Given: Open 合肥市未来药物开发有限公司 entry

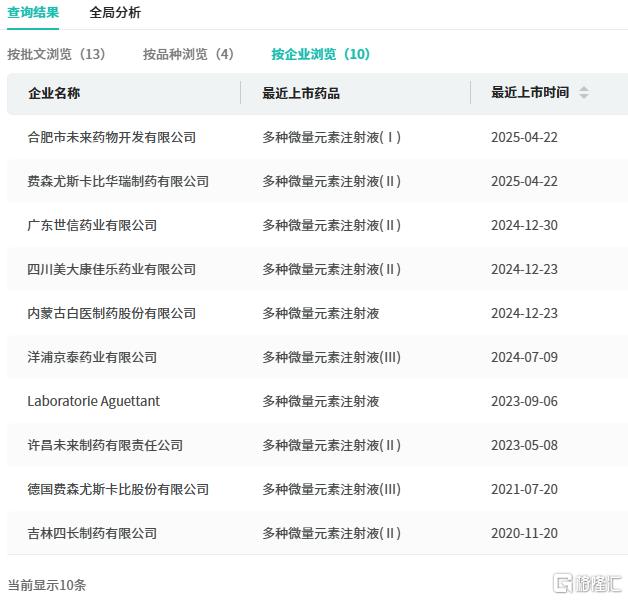Looking at the screenshot, I should point(112,137).
